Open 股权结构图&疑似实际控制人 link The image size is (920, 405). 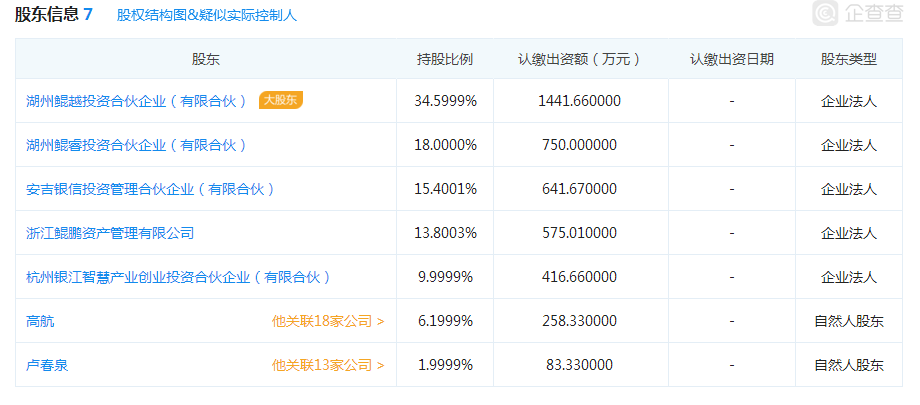206,16
